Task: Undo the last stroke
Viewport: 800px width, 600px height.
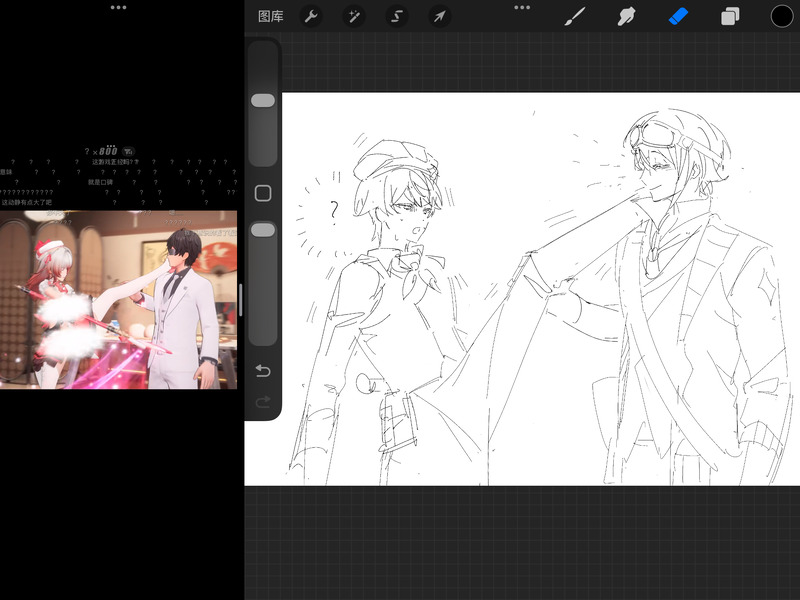Action: (263, 371)
